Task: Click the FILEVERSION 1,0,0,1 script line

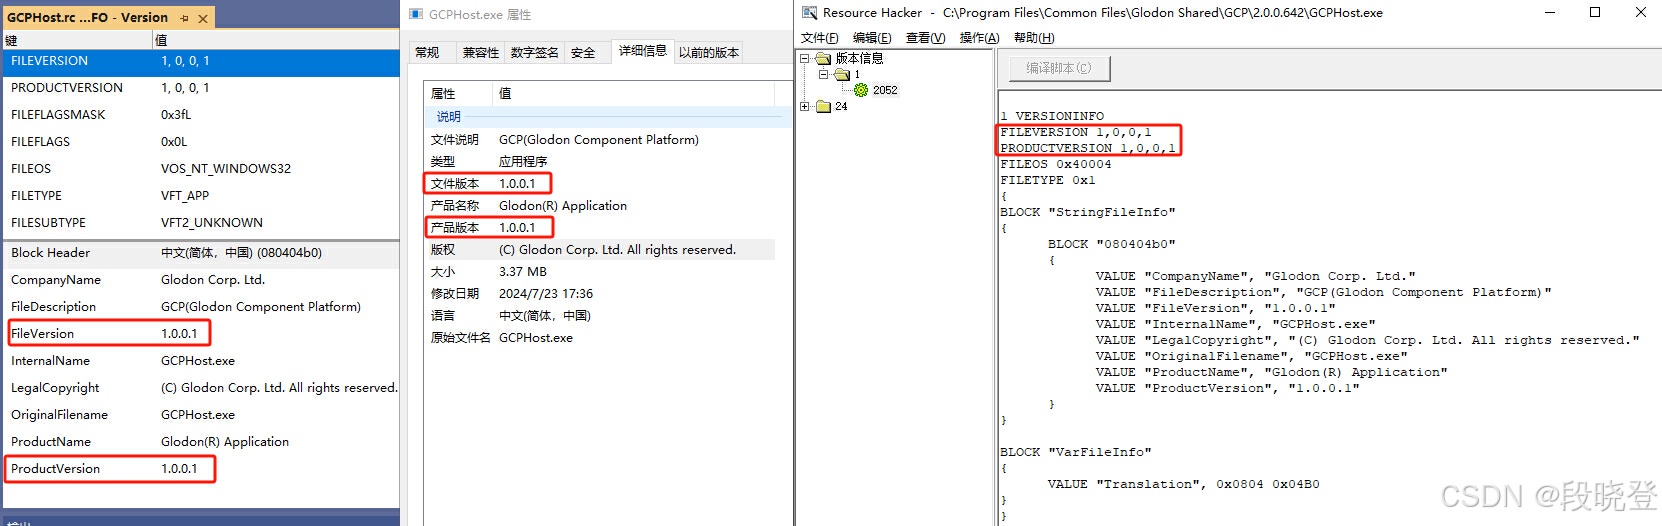Action: [1076, 132]
